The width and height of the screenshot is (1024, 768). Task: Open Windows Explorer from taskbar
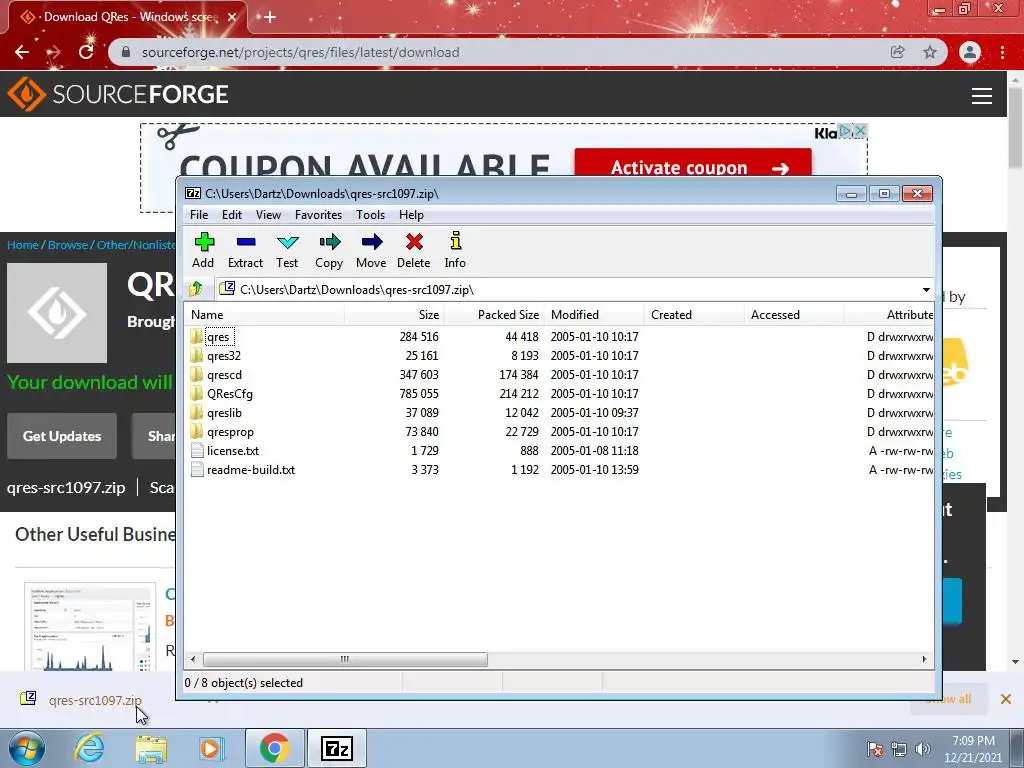coord(151,748)
